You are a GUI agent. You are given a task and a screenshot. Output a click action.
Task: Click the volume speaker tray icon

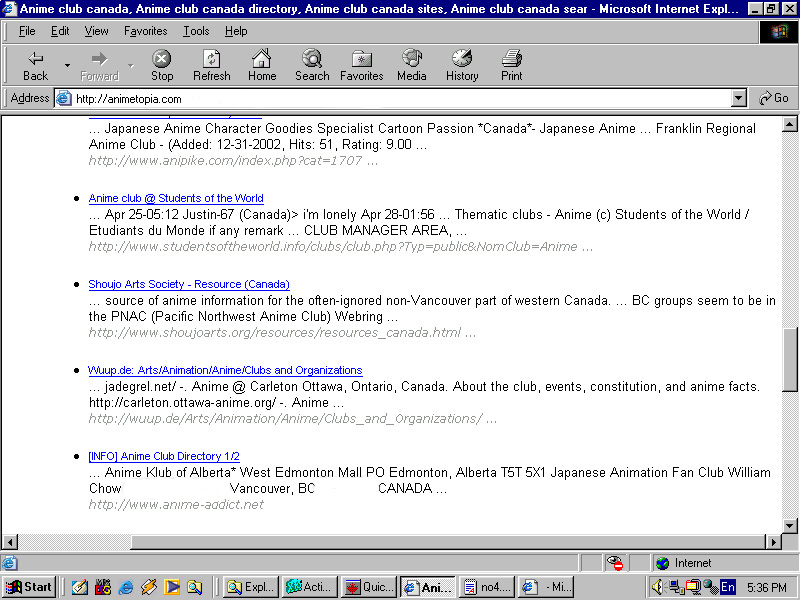(x=658, y=588)
